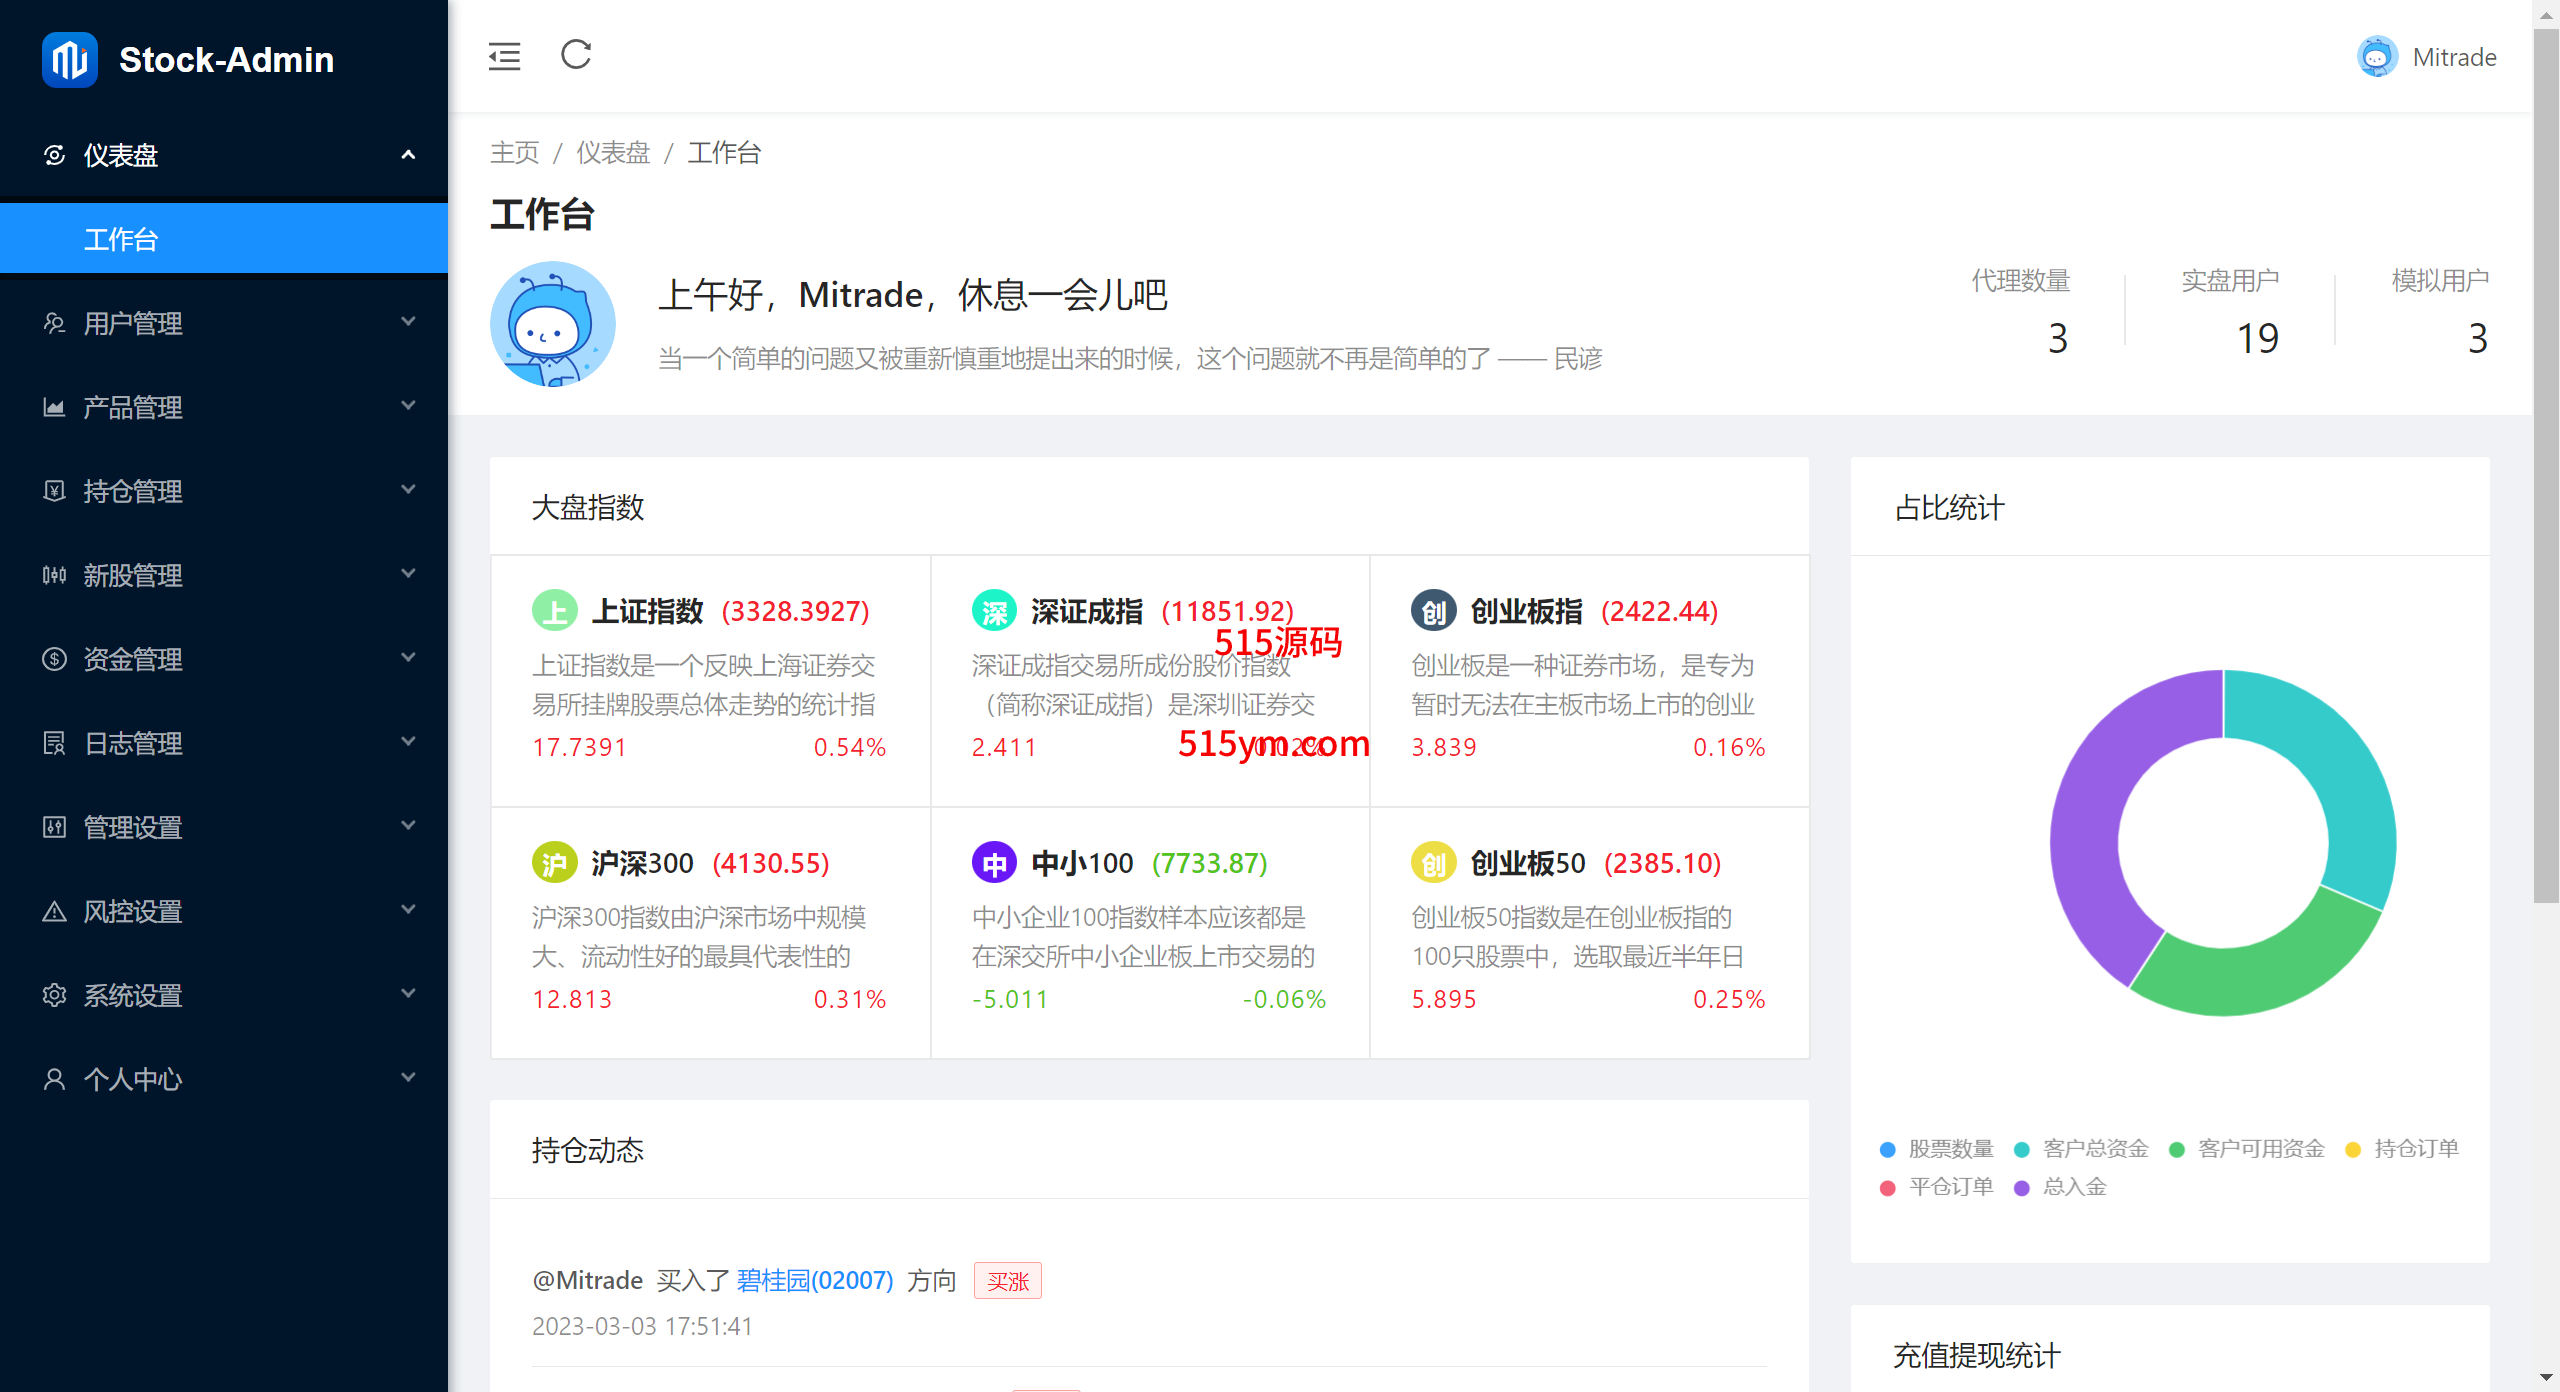Click the 深证成指 index badge icon
The image size is (2560, 1392).
coord(994,611)
